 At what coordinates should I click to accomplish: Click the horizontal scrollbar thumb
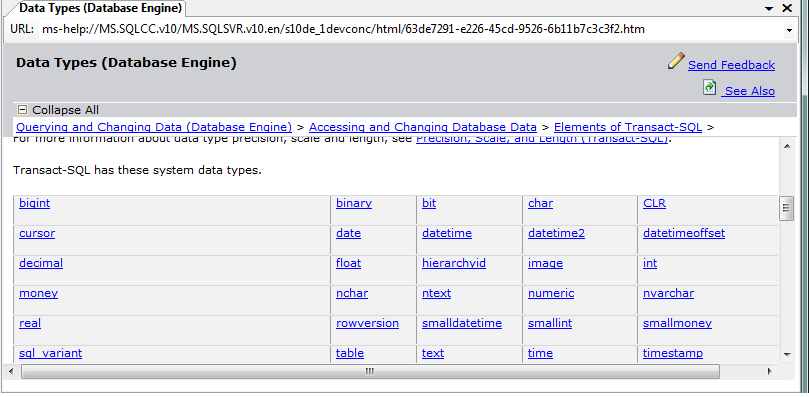(x=370, y=371)
